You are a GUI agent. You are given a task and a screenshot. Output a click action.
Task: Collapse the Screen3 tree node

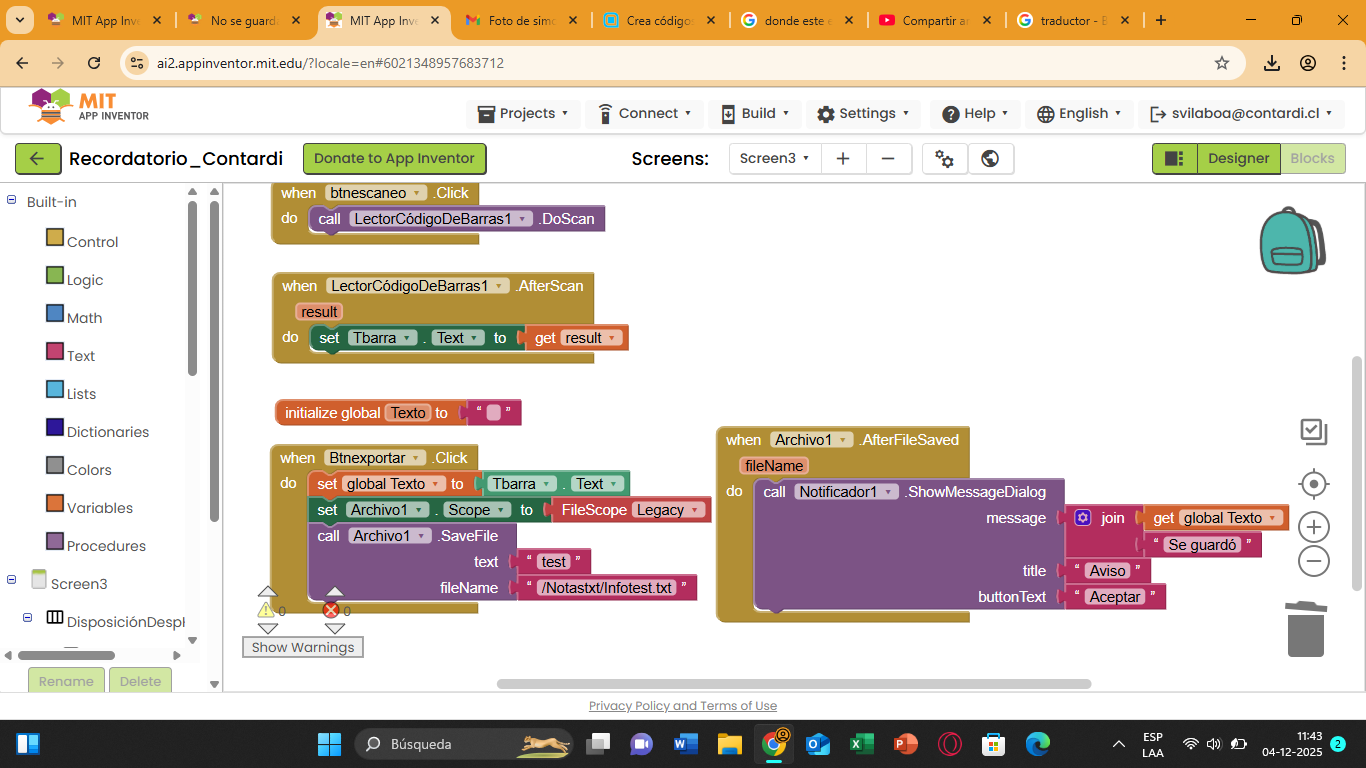coord(12,580)
